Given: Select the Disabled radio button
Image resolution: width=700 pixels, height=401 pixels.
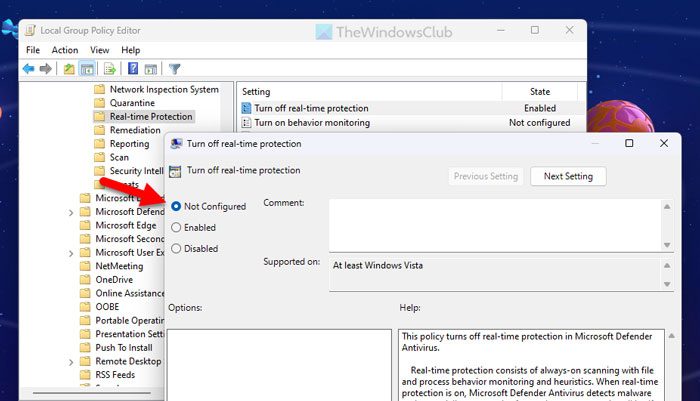Looking at the screenshot, I should pos(176,248).
